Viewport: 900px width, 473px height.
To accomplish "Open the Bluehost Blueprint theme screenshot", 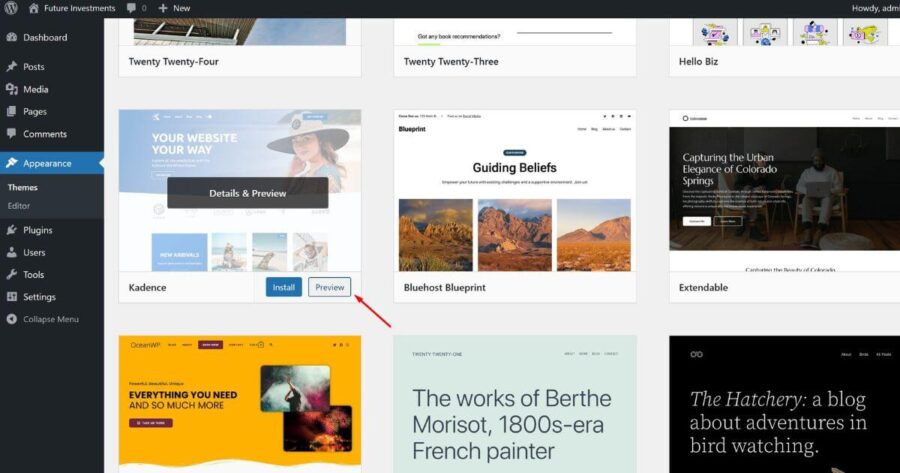I will click(x=515, y=191).
